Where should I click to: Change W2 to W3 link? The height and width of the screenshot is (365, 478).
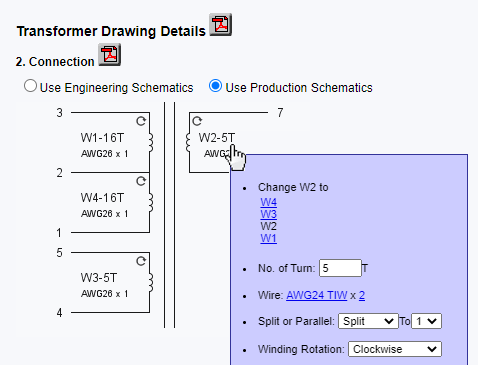(269, 214)
